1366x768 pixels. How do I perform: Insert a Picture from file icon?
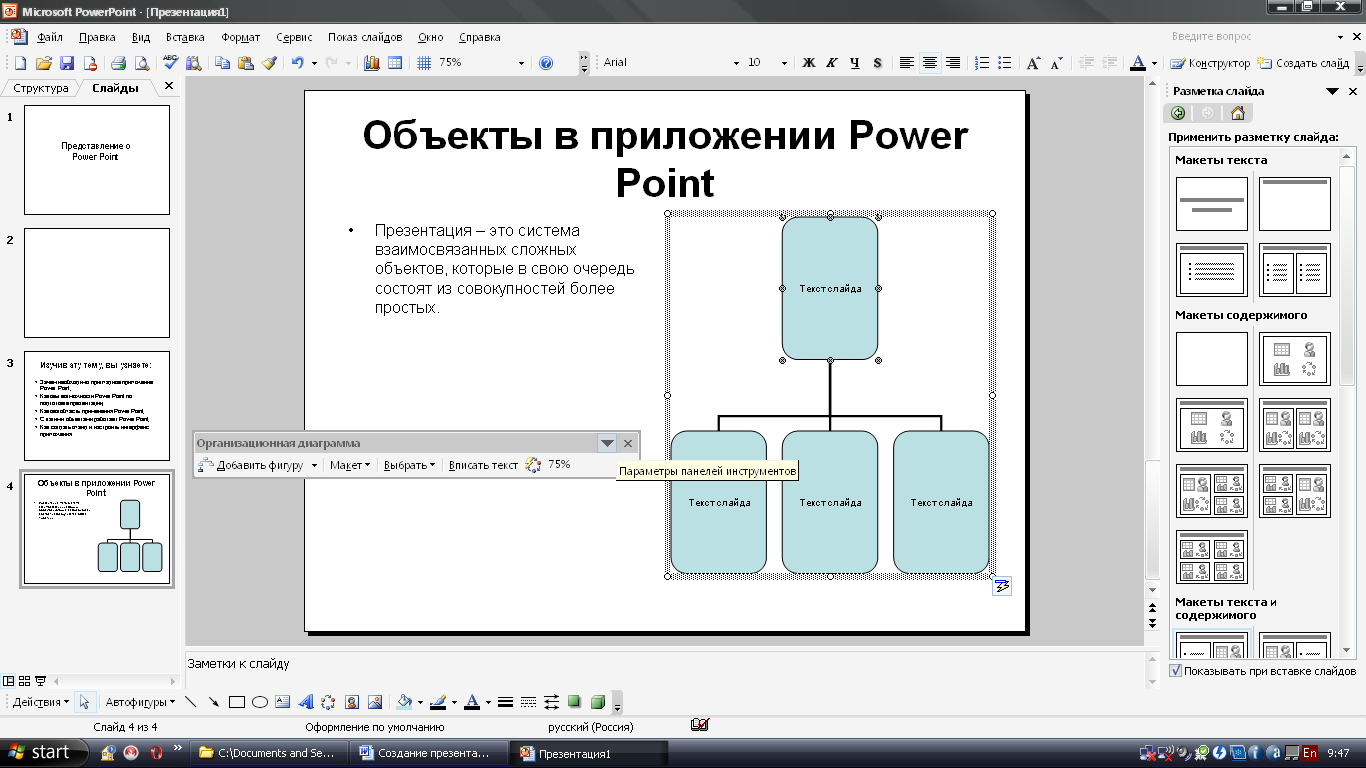pyautogui.click(x=375, y=702)
